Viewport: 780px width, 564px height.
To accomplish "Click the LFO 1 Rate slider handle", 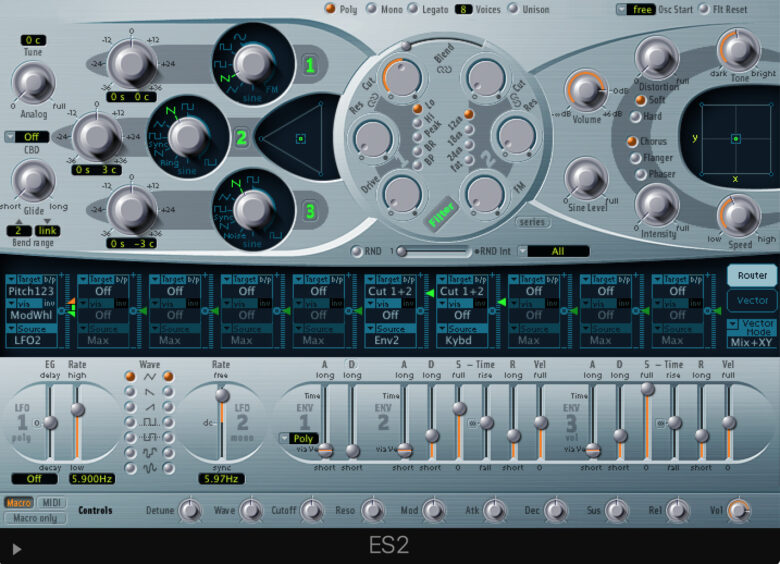I will pyautogui.click(x=77, y=410).
